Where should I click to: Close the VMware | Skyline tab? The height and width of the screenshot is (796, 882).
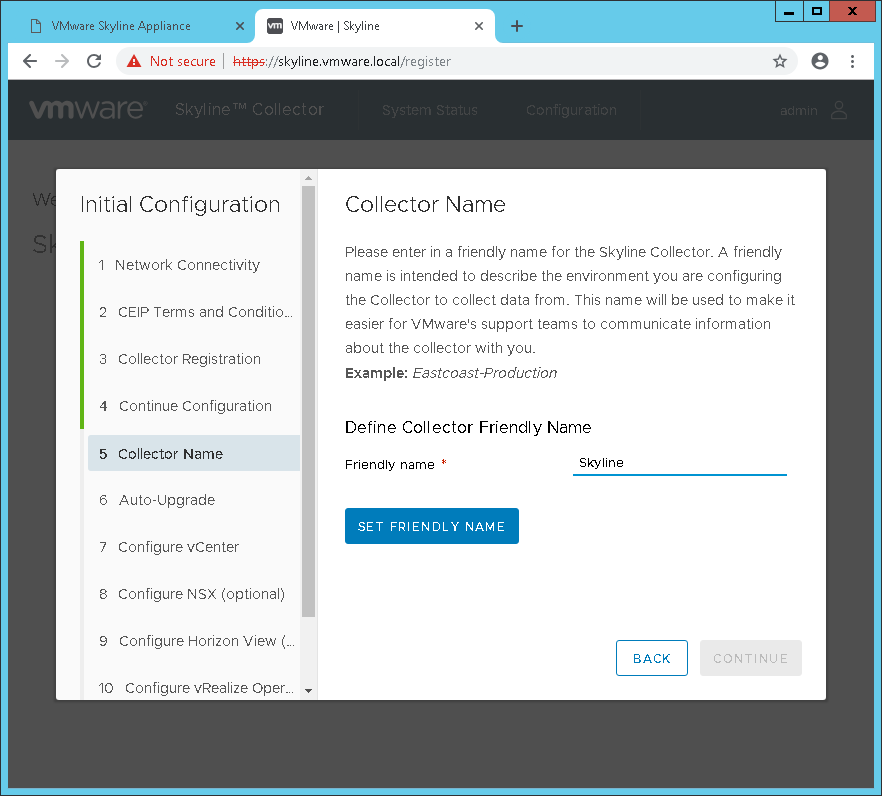click(479, 26)
